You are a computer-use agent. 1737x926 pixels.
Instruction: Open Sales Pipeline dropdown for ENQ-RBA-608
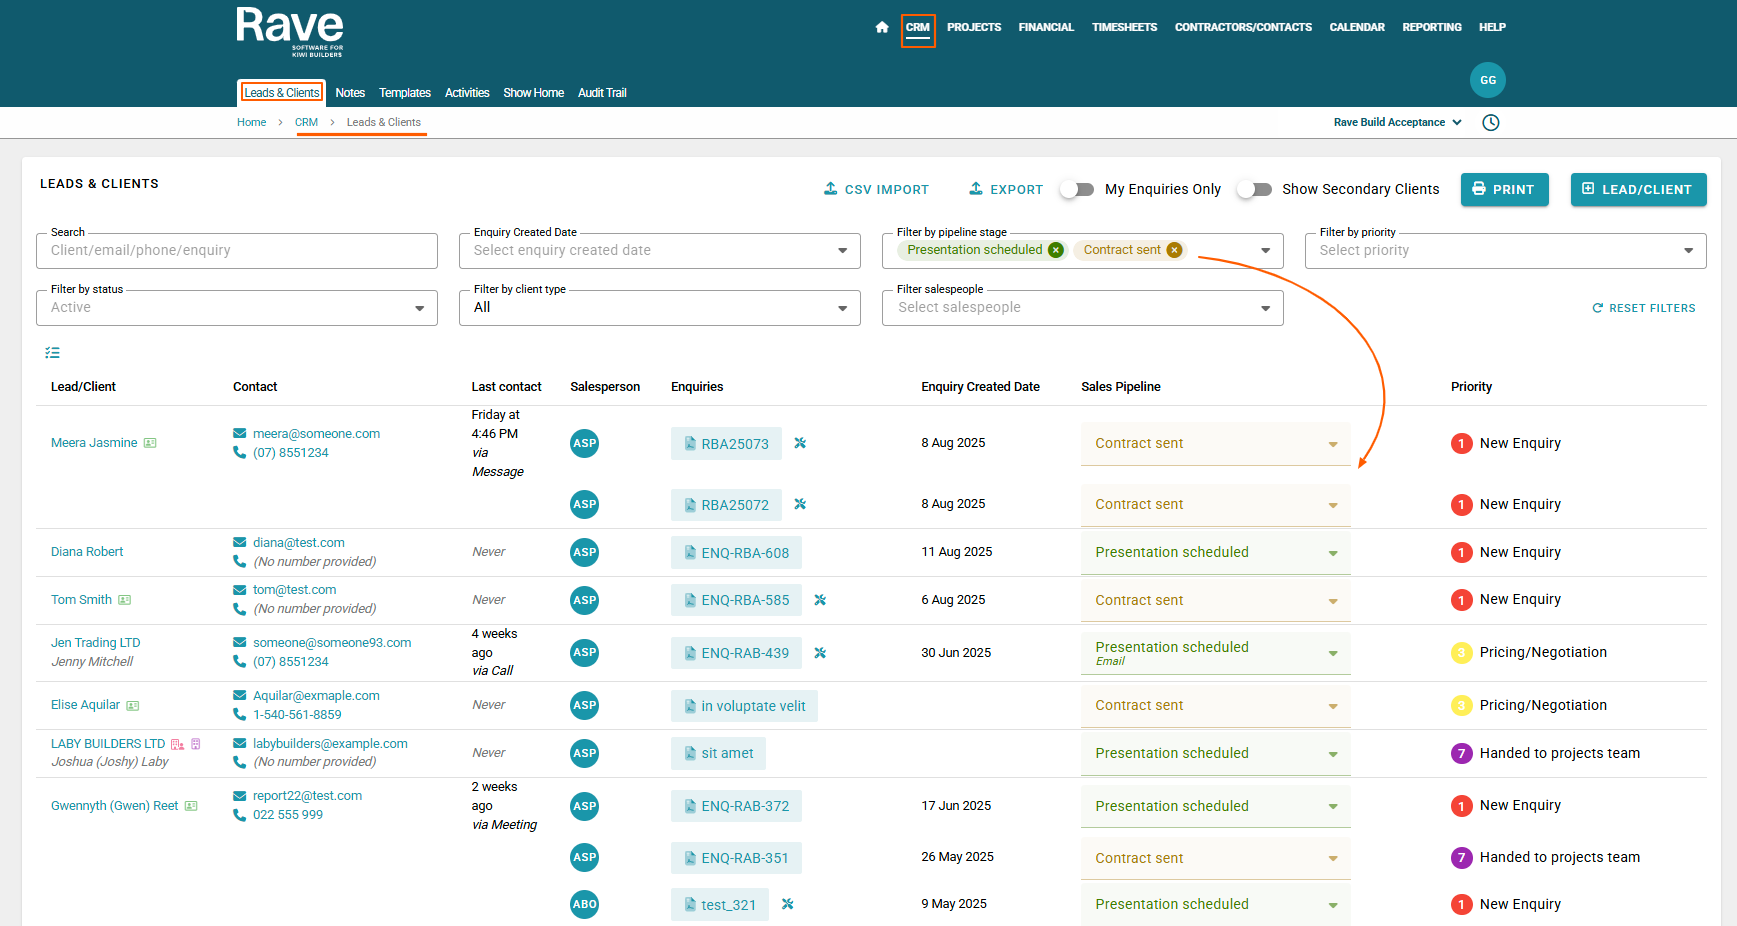pos(1215,552)
